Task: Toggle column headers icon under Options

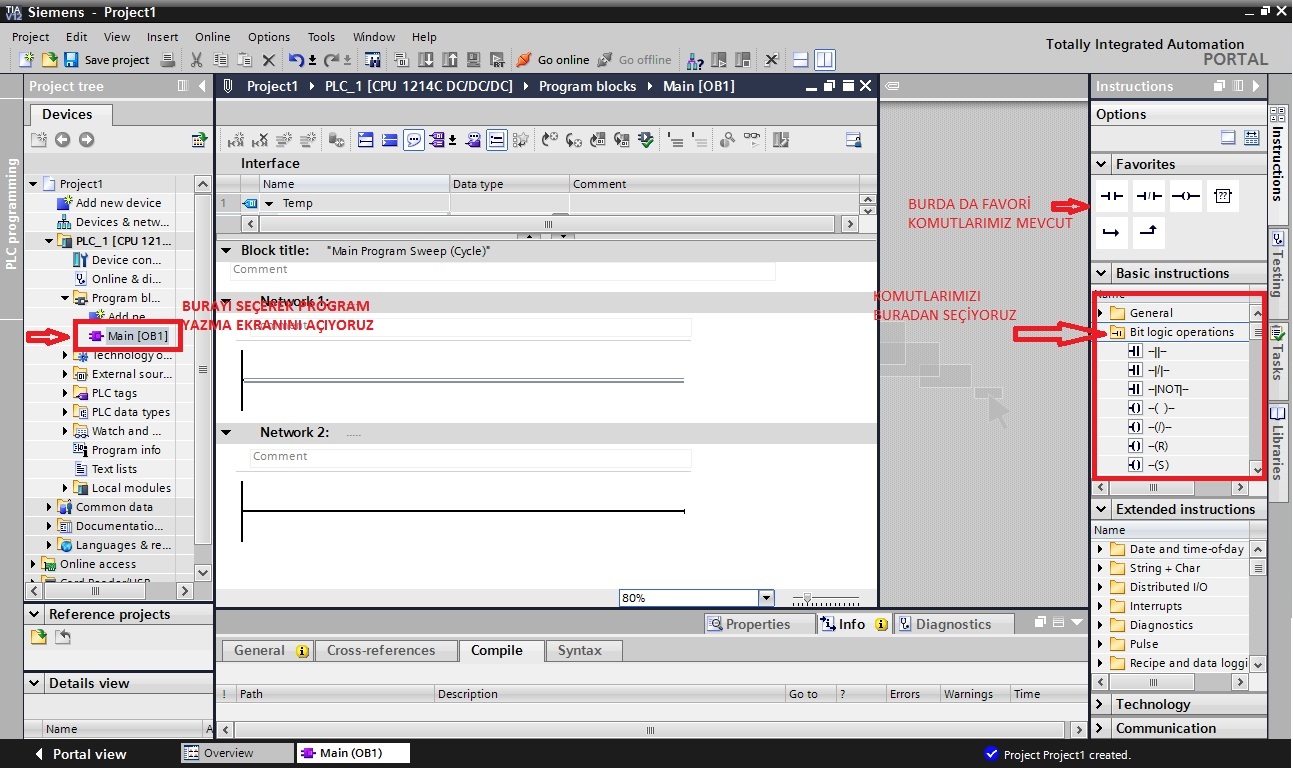Action: [x=1251, y=138]
